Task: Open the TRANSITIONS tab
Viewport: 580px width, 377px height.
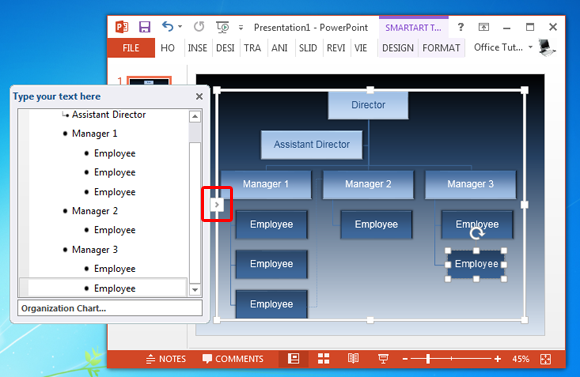Action: [252, 48]
